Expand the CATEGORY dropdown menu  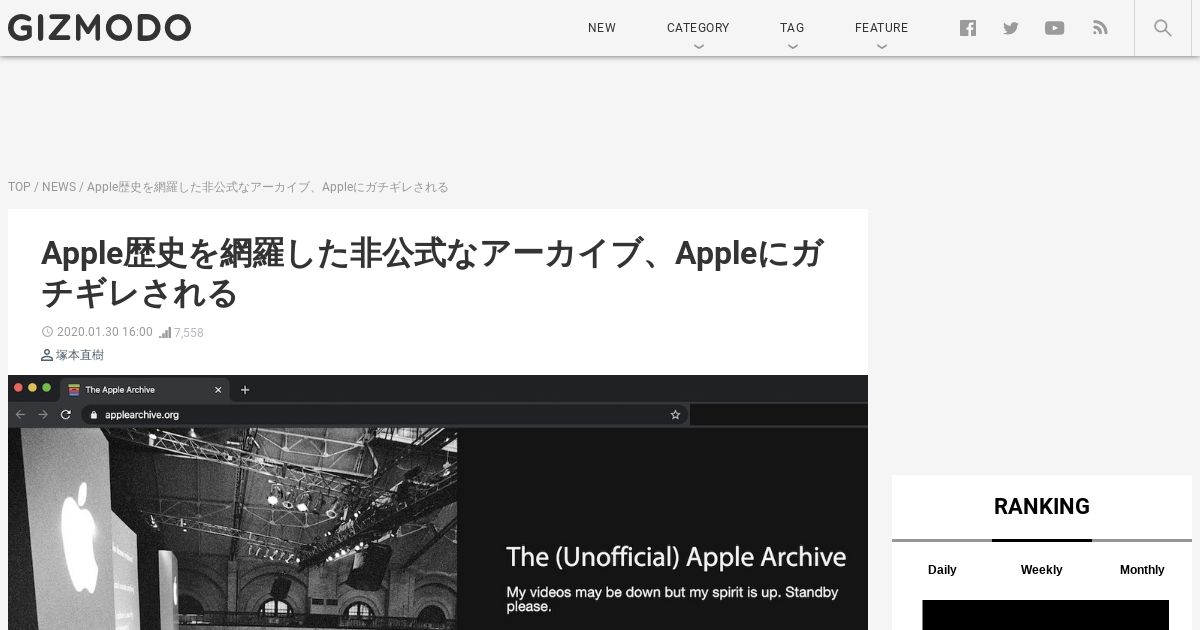(x=698, y=28)
